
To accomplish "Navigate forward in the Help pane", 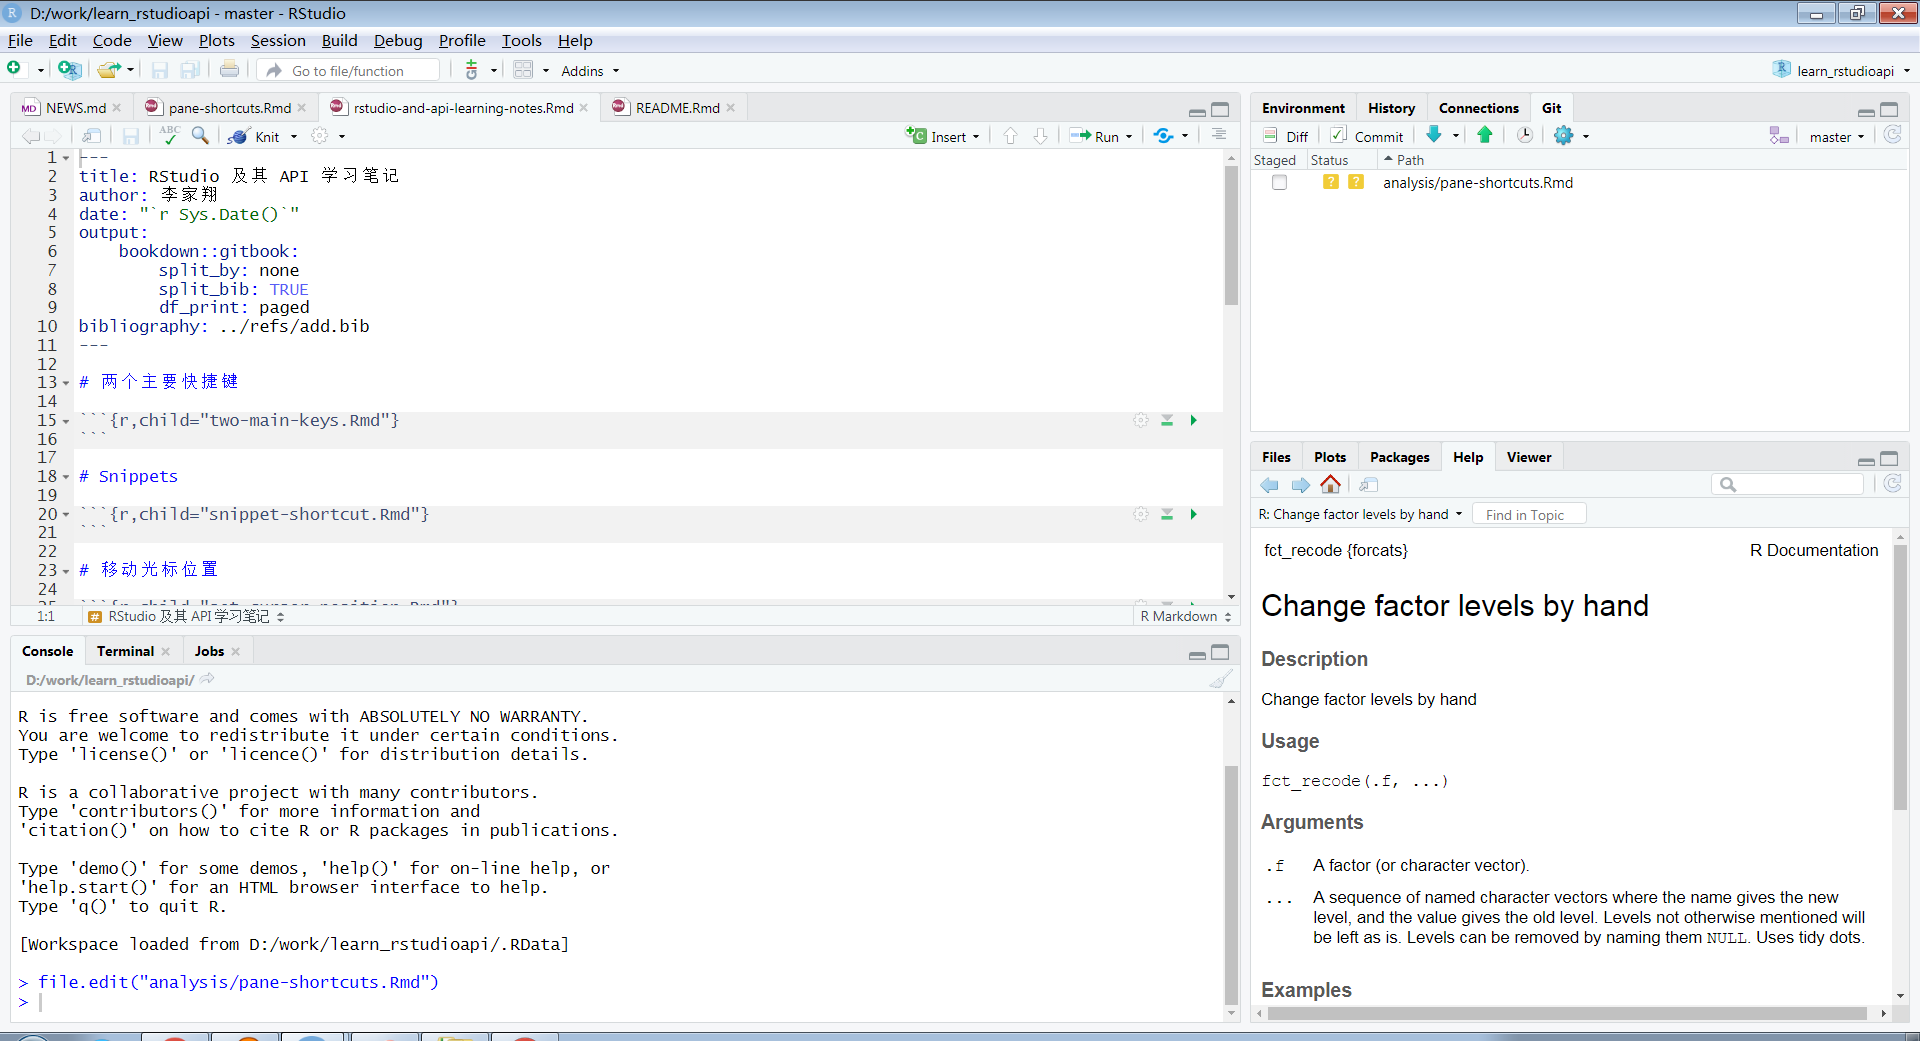I will [x=1300, y=485].
